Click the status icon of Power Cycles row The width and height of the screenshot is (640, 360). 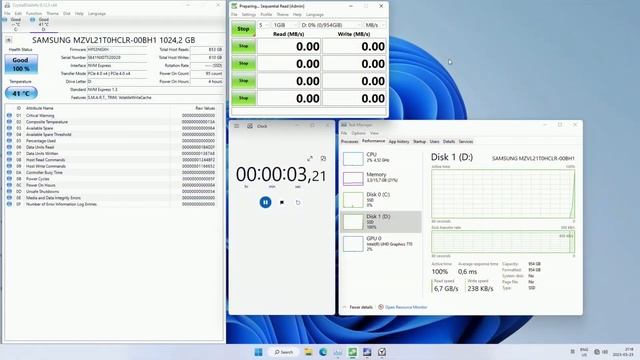(x=9, y=179)
